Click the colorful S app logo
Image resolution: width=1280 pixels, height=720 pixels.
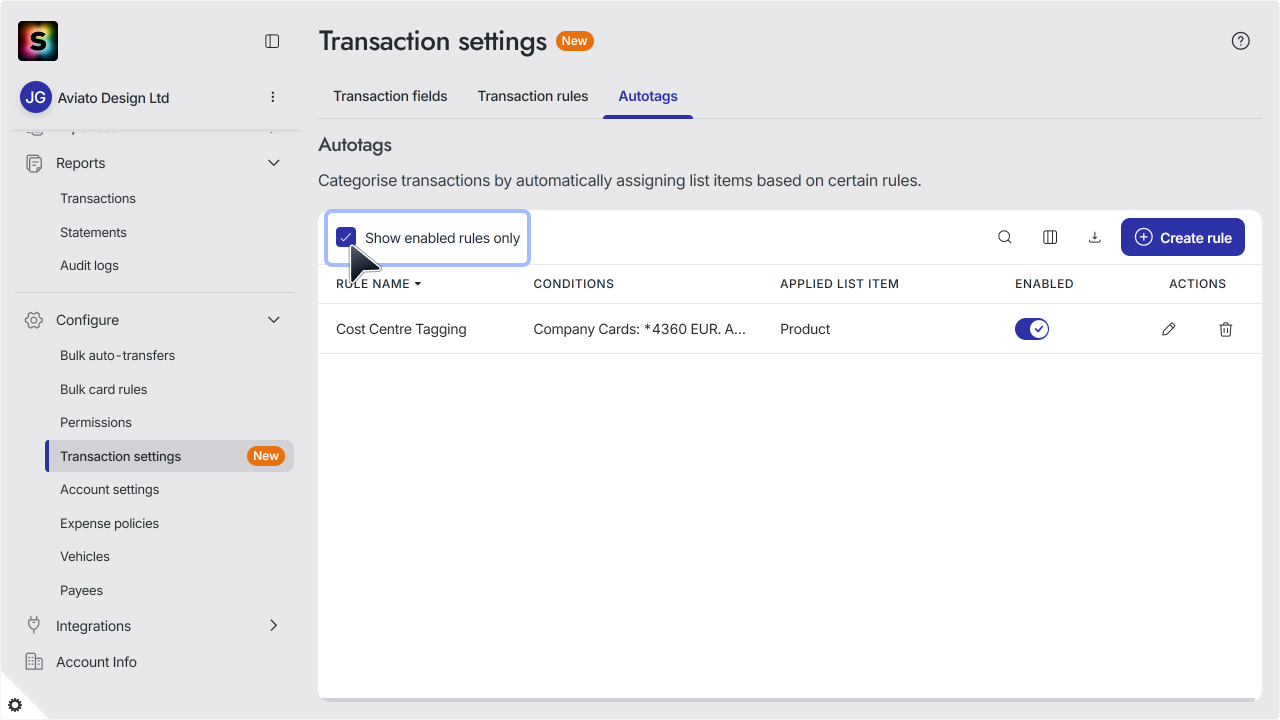click(38, 41)
